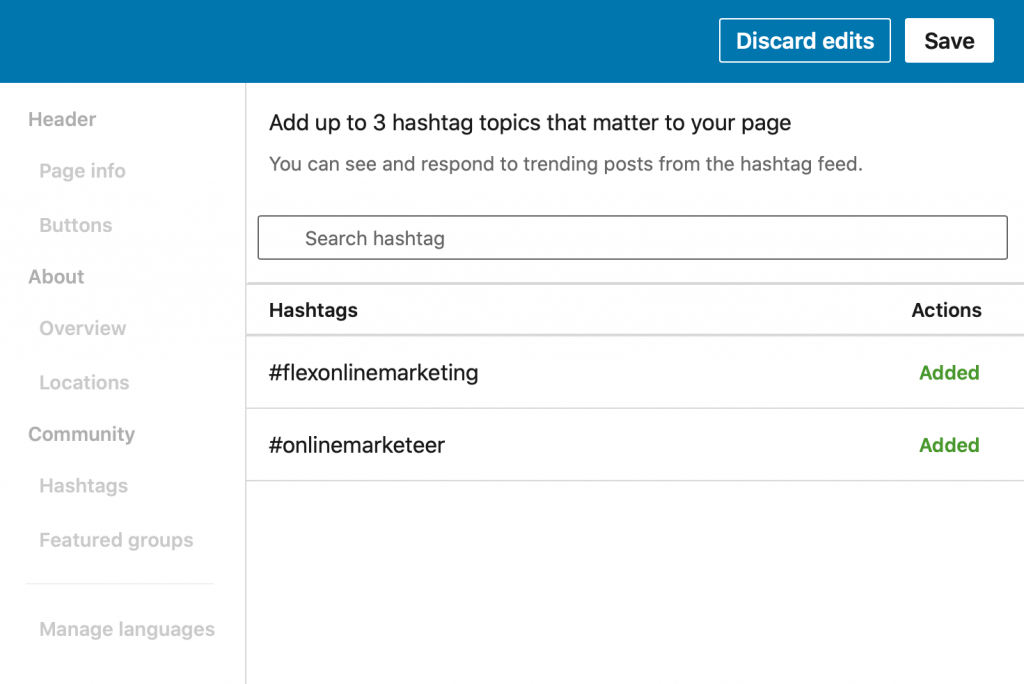
Task: Toggle Added status for #onlinemarketeer
Action: tap(948, 445)
